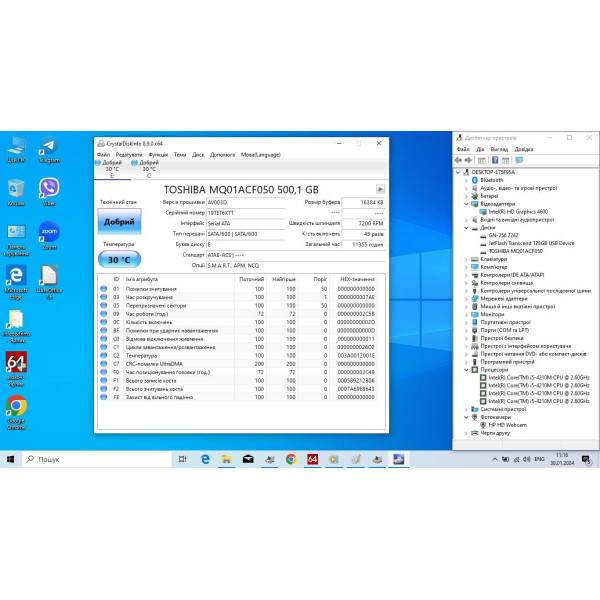Expand the Bluetooth node
This screenshot has height=600, width=600.
click(466, 180)
